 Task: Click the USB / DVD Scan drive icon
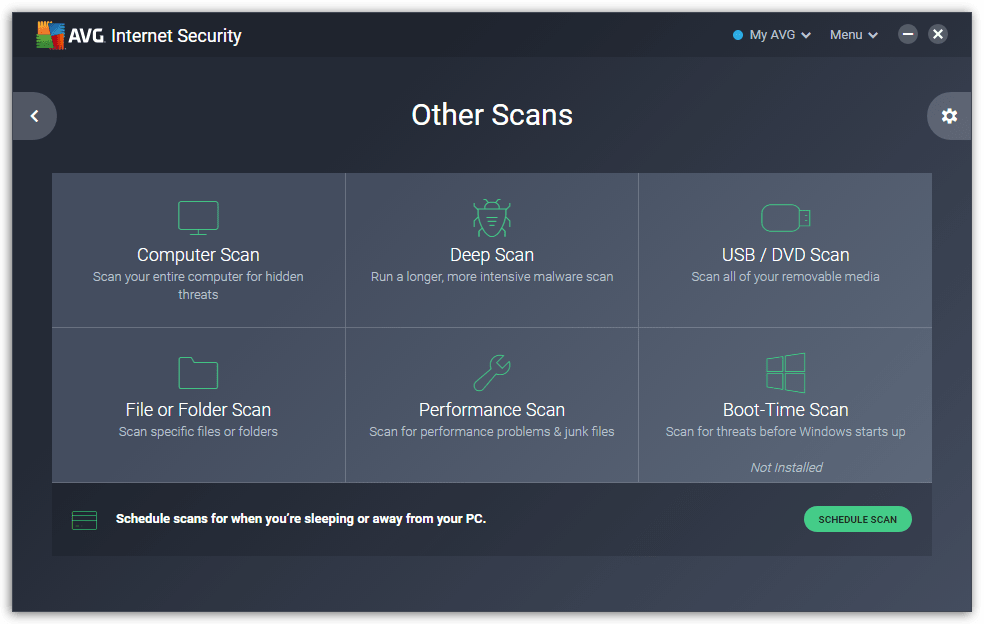(785, 218)
